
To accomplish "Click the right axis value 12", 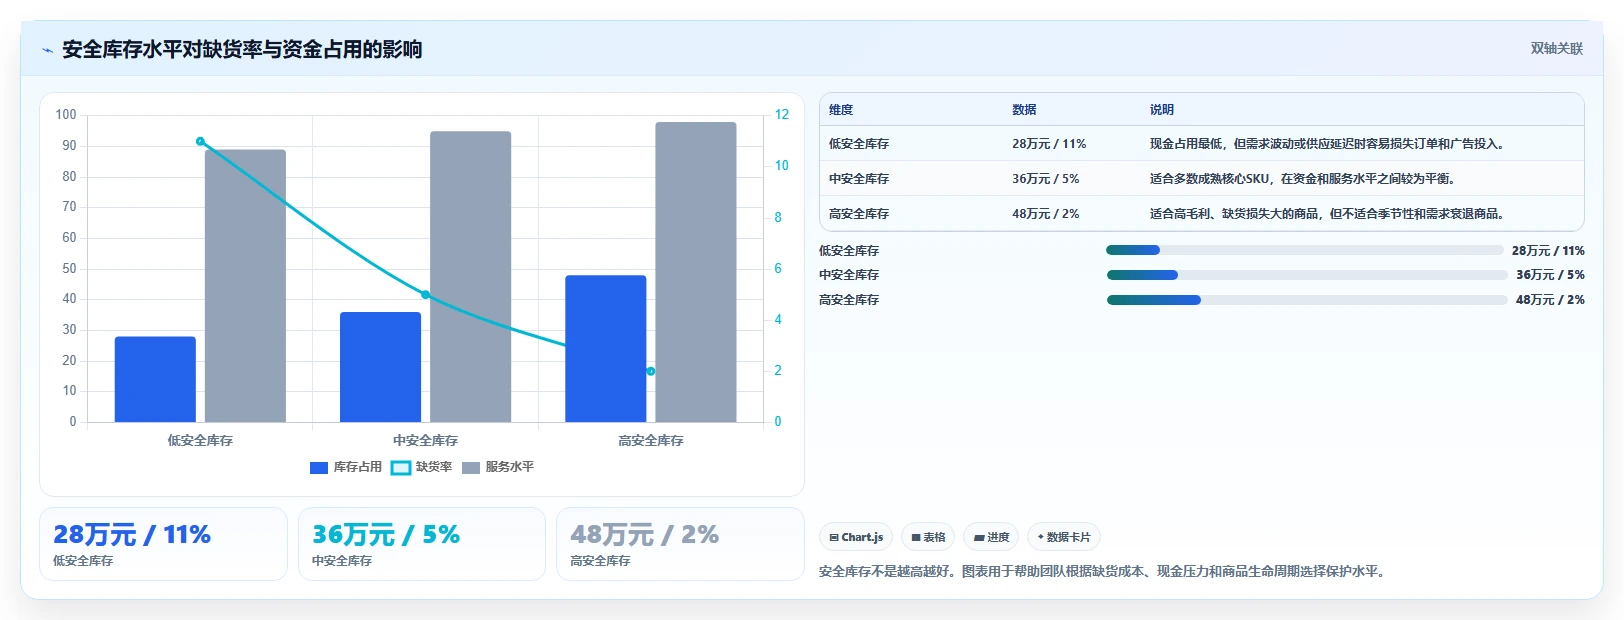I will tap(782, 115).
